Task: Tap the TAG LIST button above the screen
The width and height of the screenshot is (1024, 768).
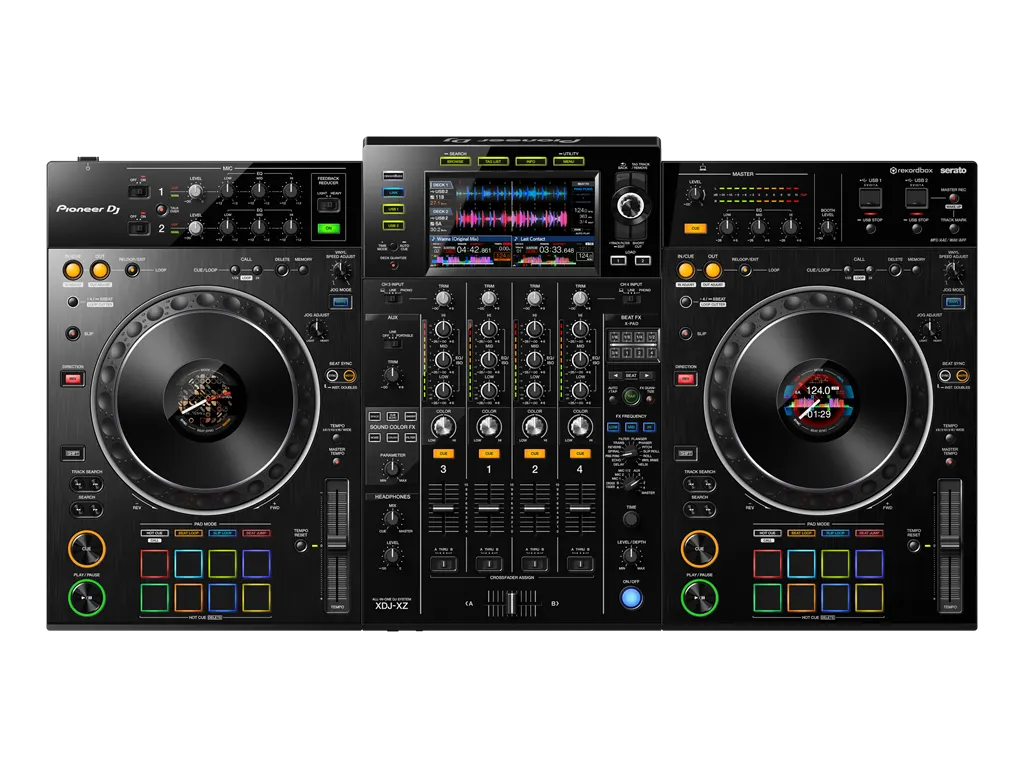Action: tap(493, 161)
